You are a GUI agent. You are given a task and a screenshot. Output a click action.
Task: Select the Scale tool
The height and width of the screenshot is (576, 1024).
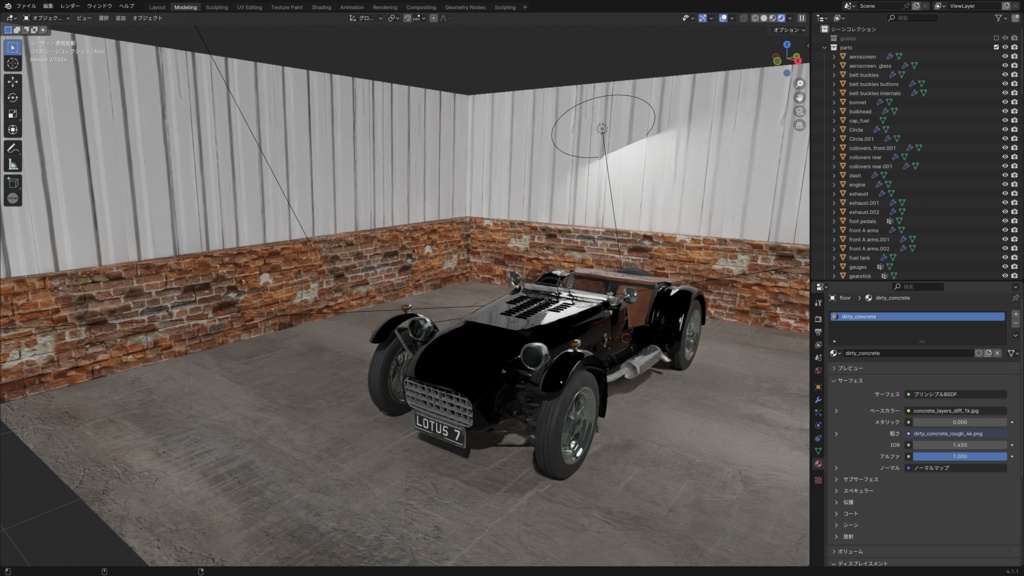point(12,114)
